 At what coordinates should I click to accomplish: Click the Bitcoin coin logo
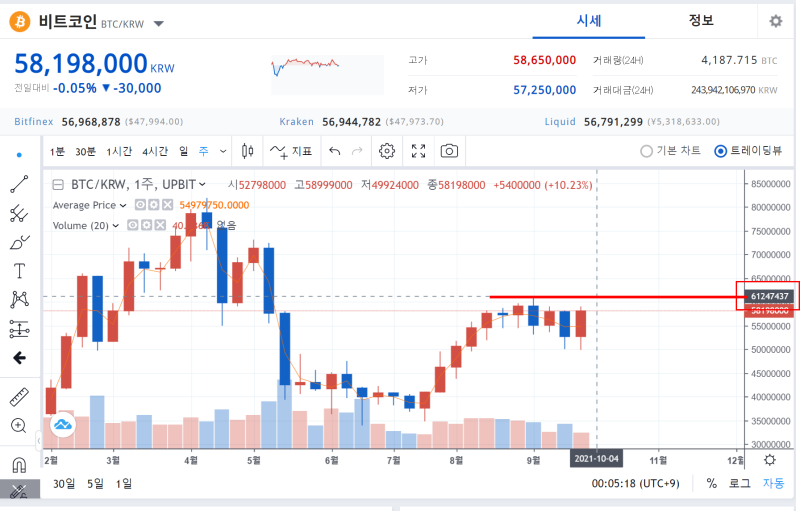20,22
